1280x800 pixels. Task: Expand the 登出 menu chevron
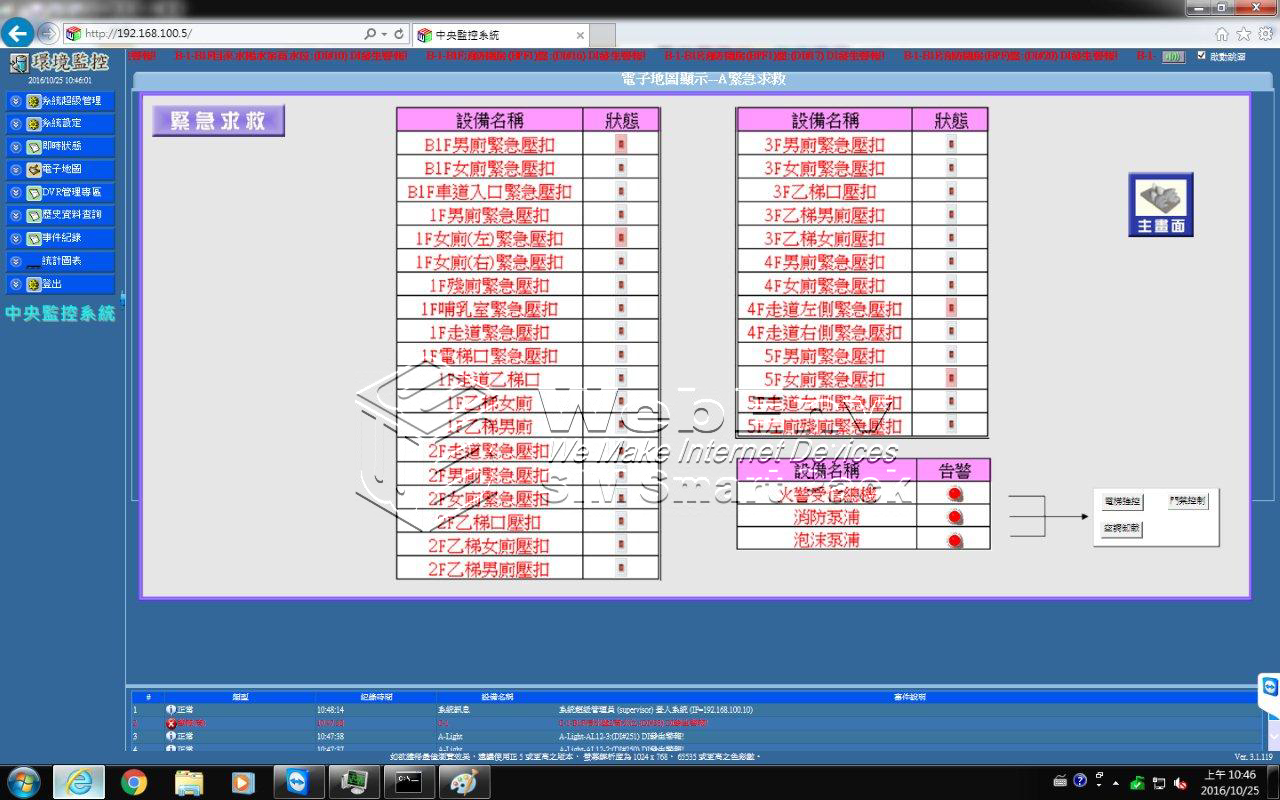coord(15,285)
